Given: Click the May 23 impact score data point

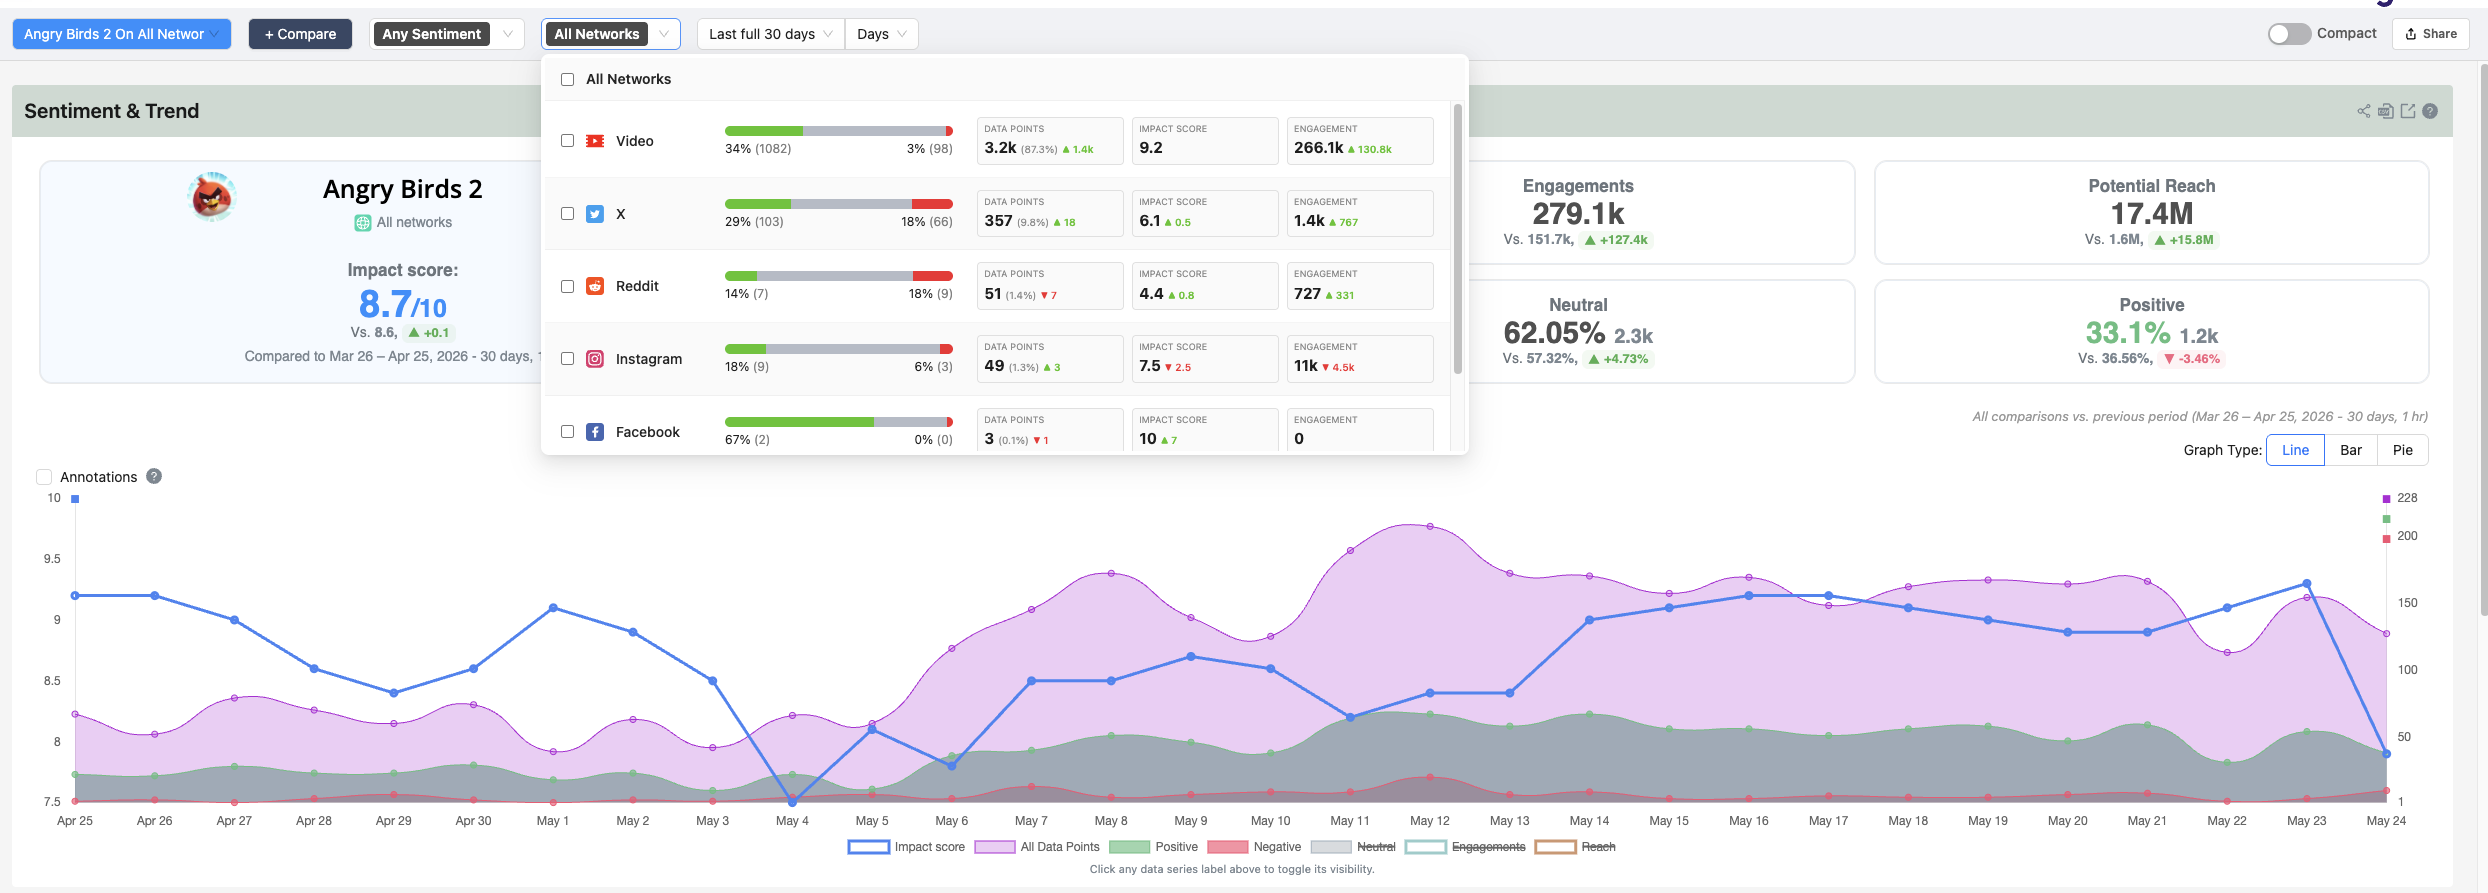Looking at the screenshot, I should pos(2307,583).
